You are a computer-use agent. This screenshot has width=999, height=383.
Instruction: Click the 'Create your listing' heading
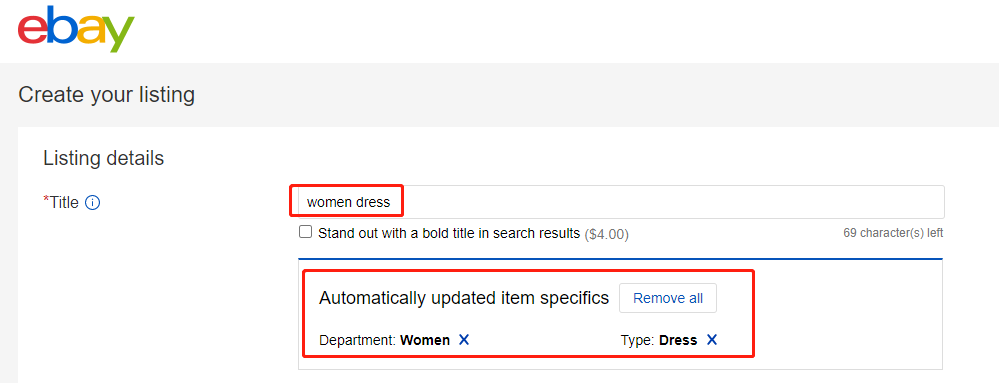tap(106, 95)
